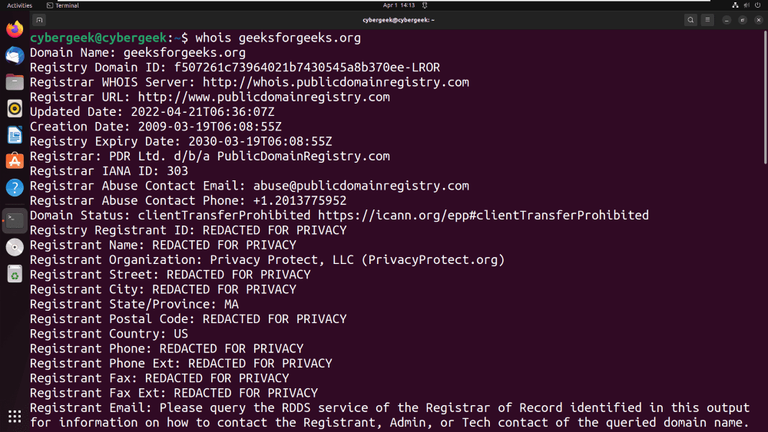Open the Trash in the dock
The height and width of the screenshot is (432, 768).
(14, 274)
